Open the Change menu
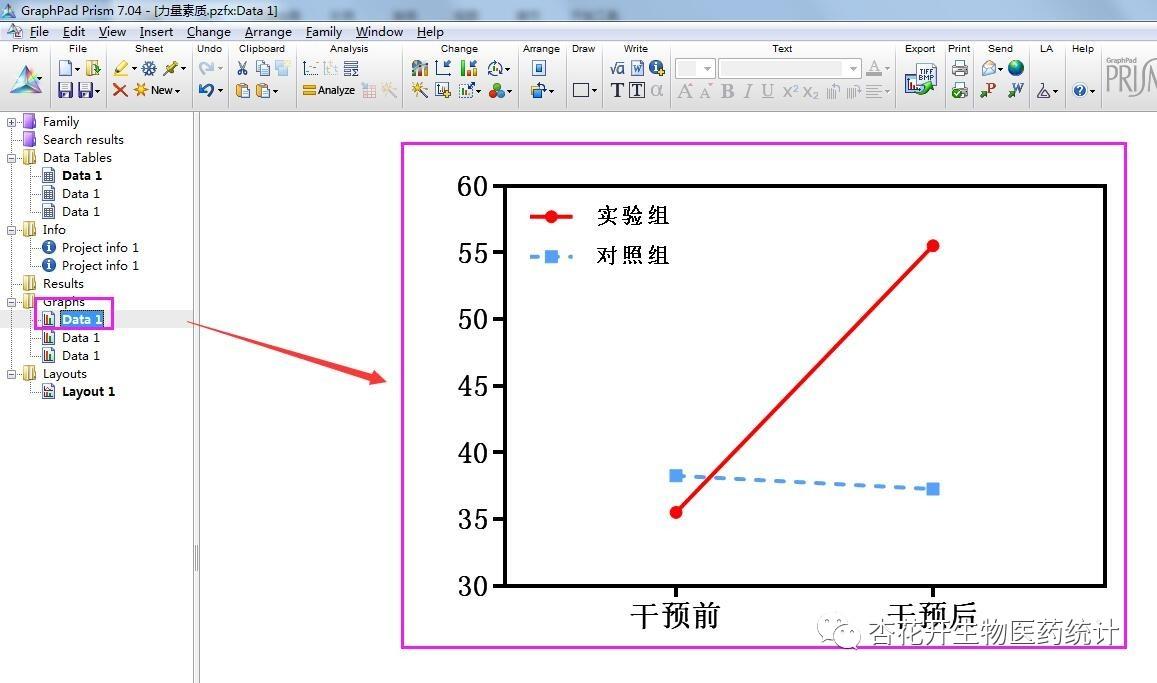 [208, 31]
